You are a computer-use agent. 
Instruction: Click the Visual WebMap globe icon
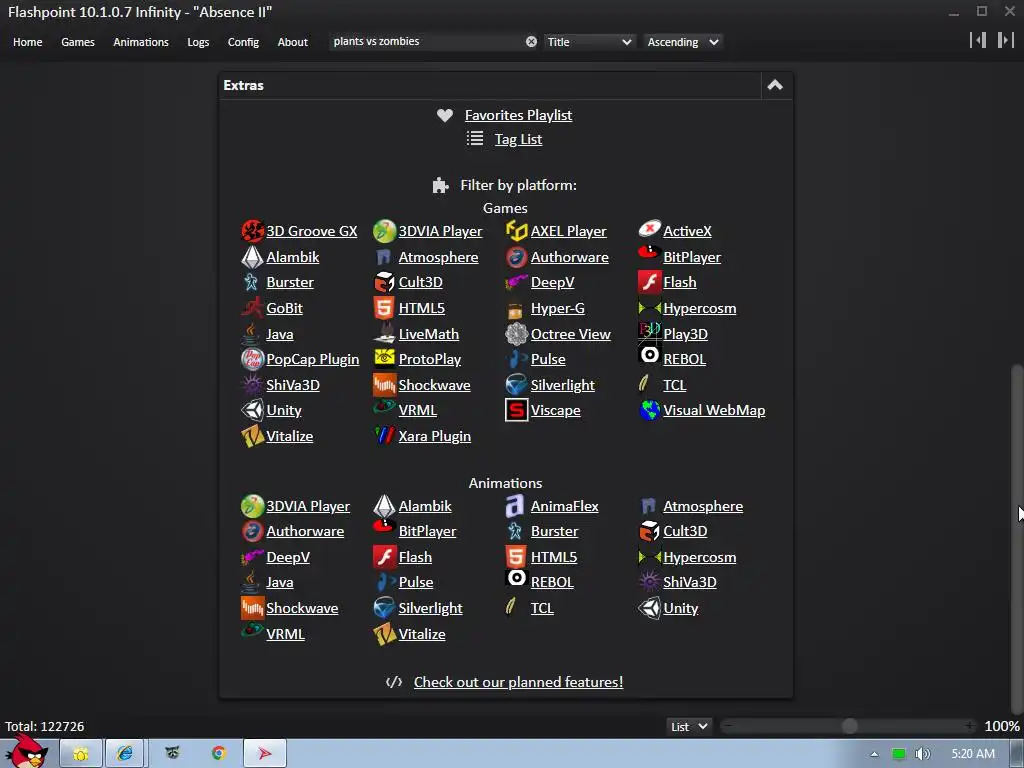(649, 410)
